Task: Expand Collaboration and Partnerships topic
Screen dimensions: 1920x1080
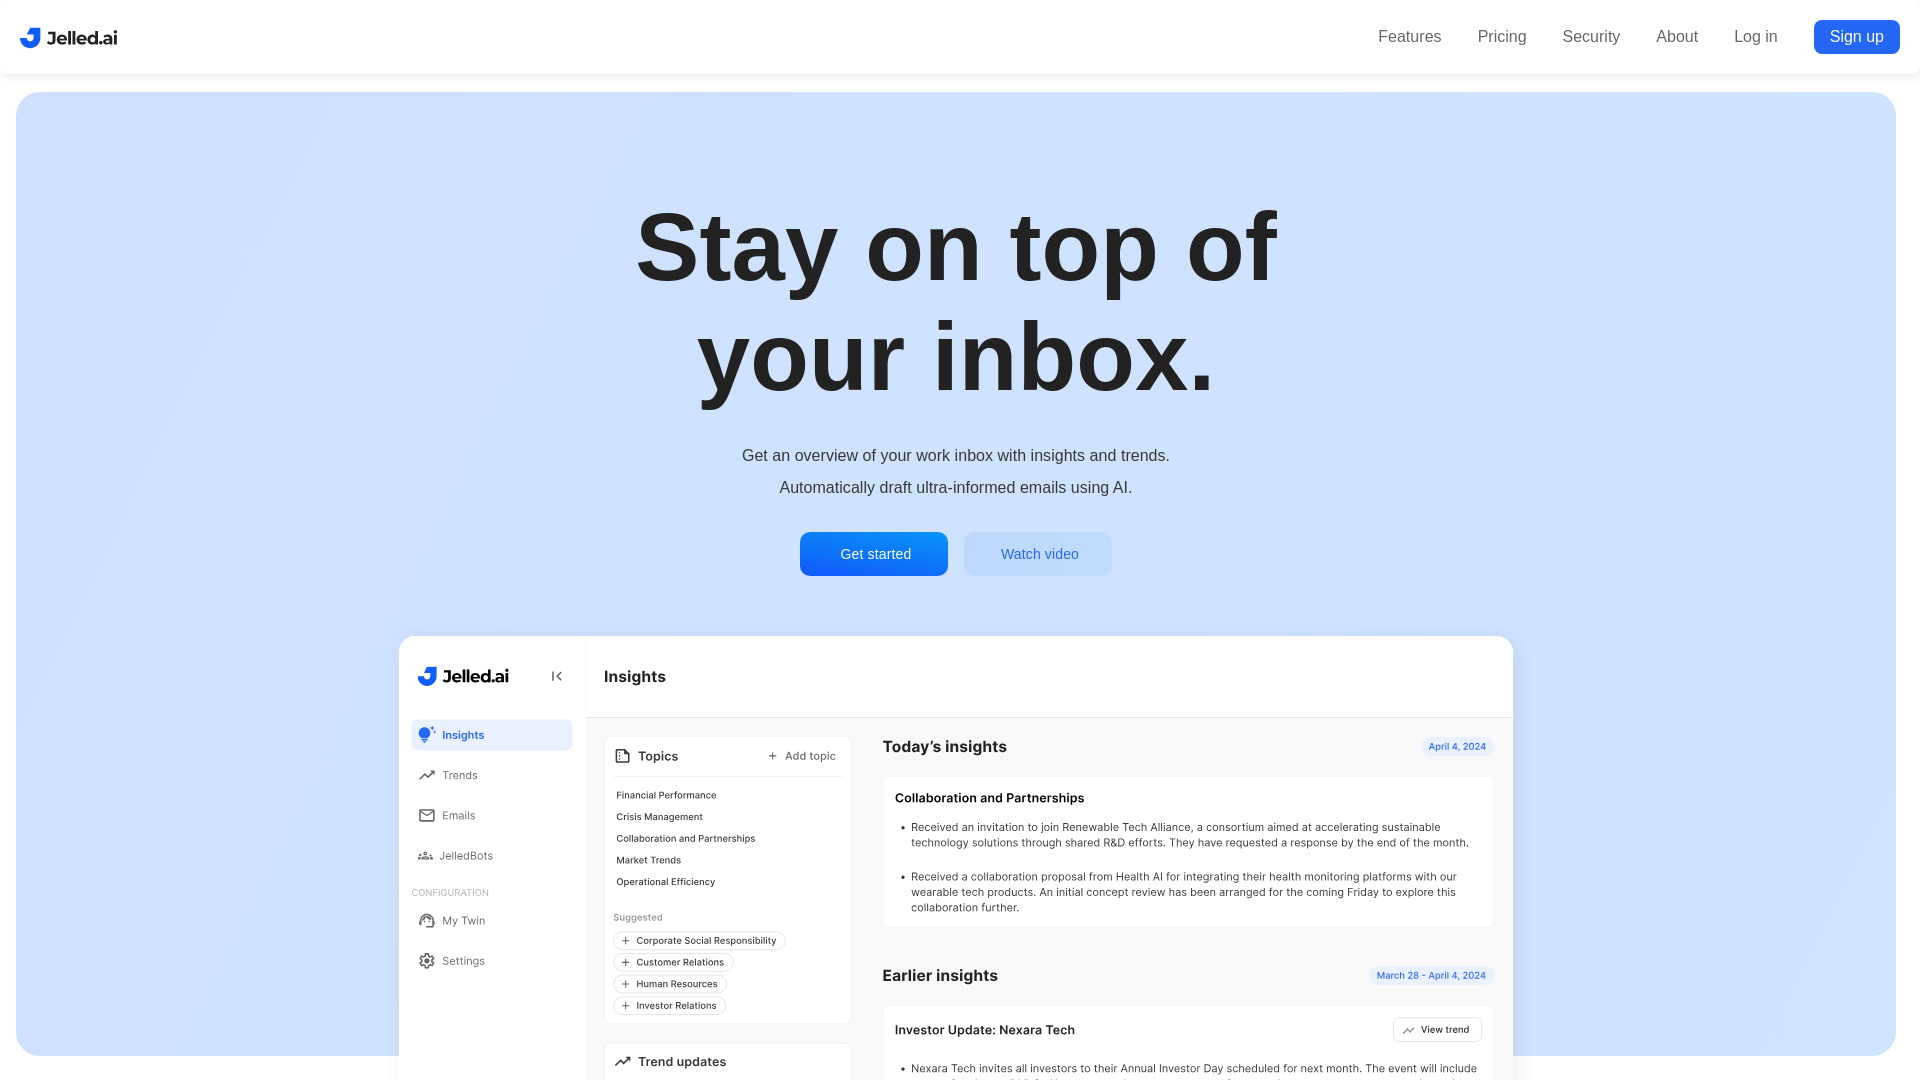Action: tap(686, 837)
